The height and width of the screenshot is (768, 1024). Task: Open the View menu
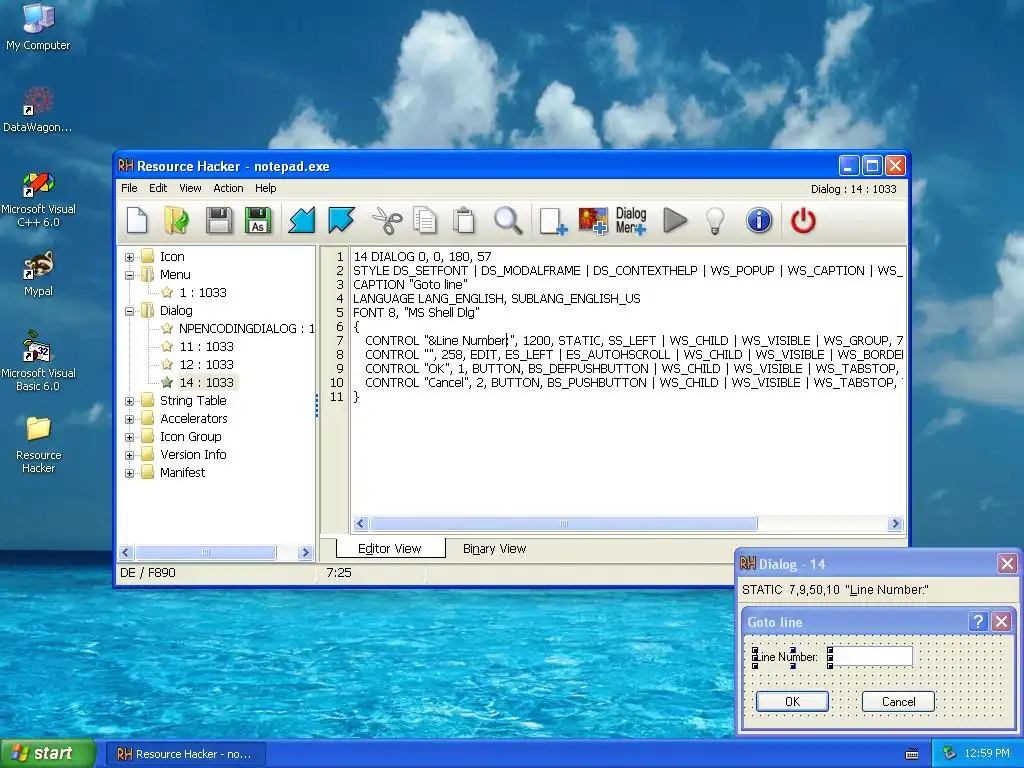[x=190, y=188]
